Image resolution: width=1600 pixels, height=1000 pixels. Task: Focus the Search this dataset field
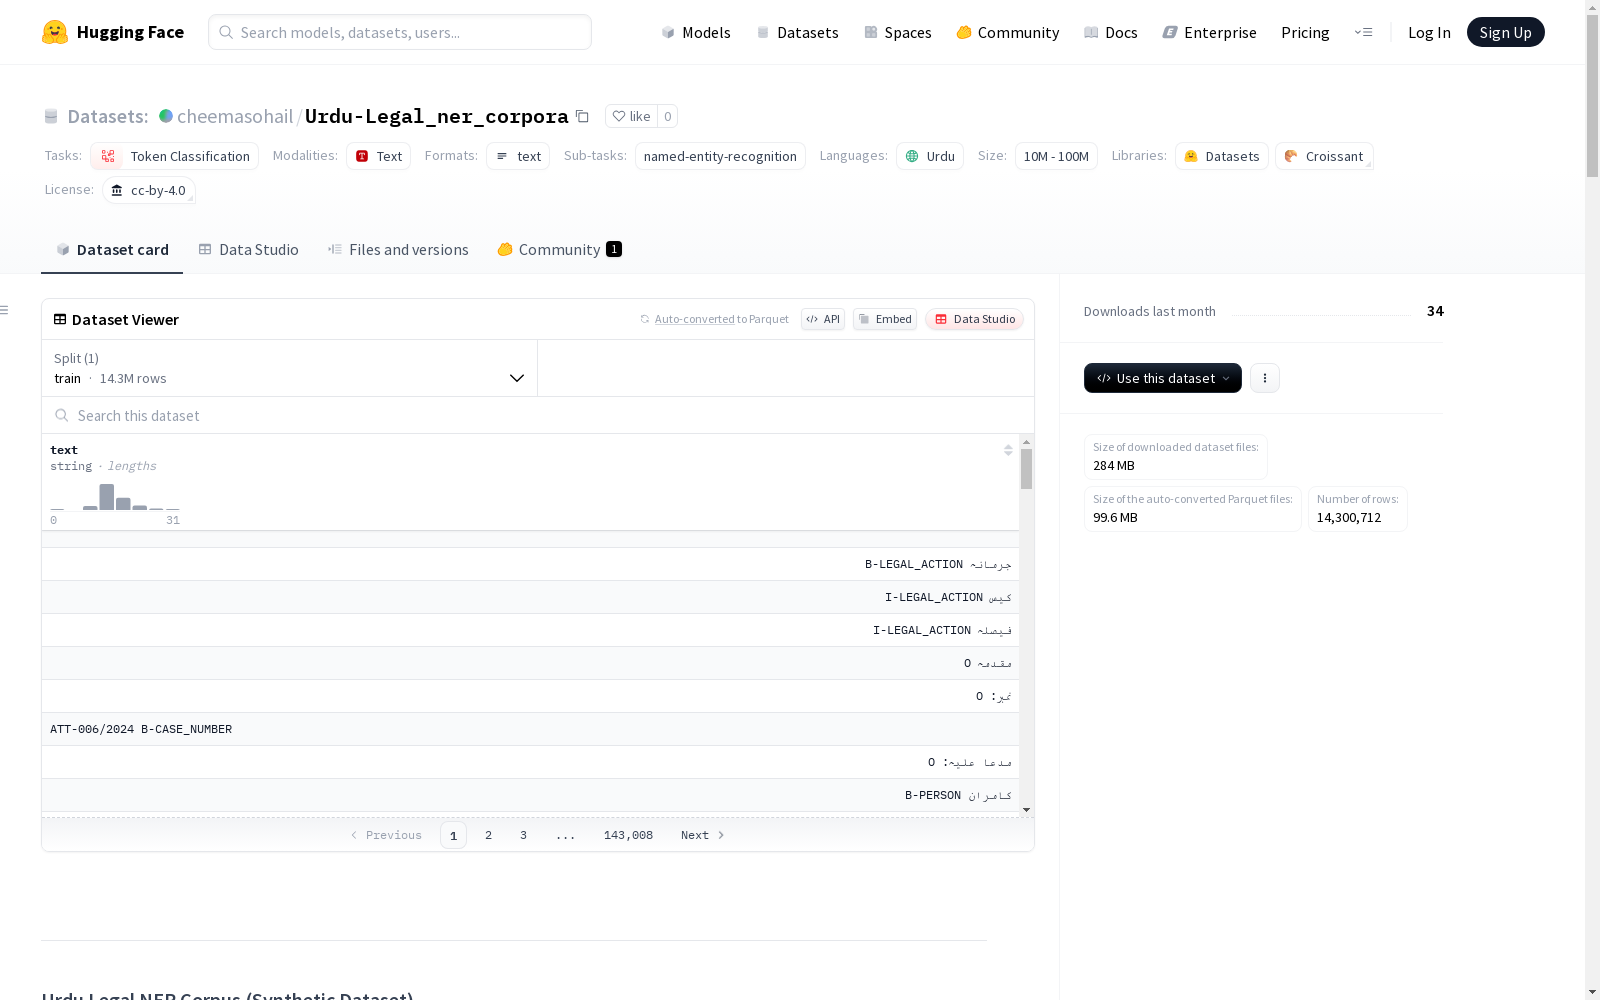pos(538,415)
